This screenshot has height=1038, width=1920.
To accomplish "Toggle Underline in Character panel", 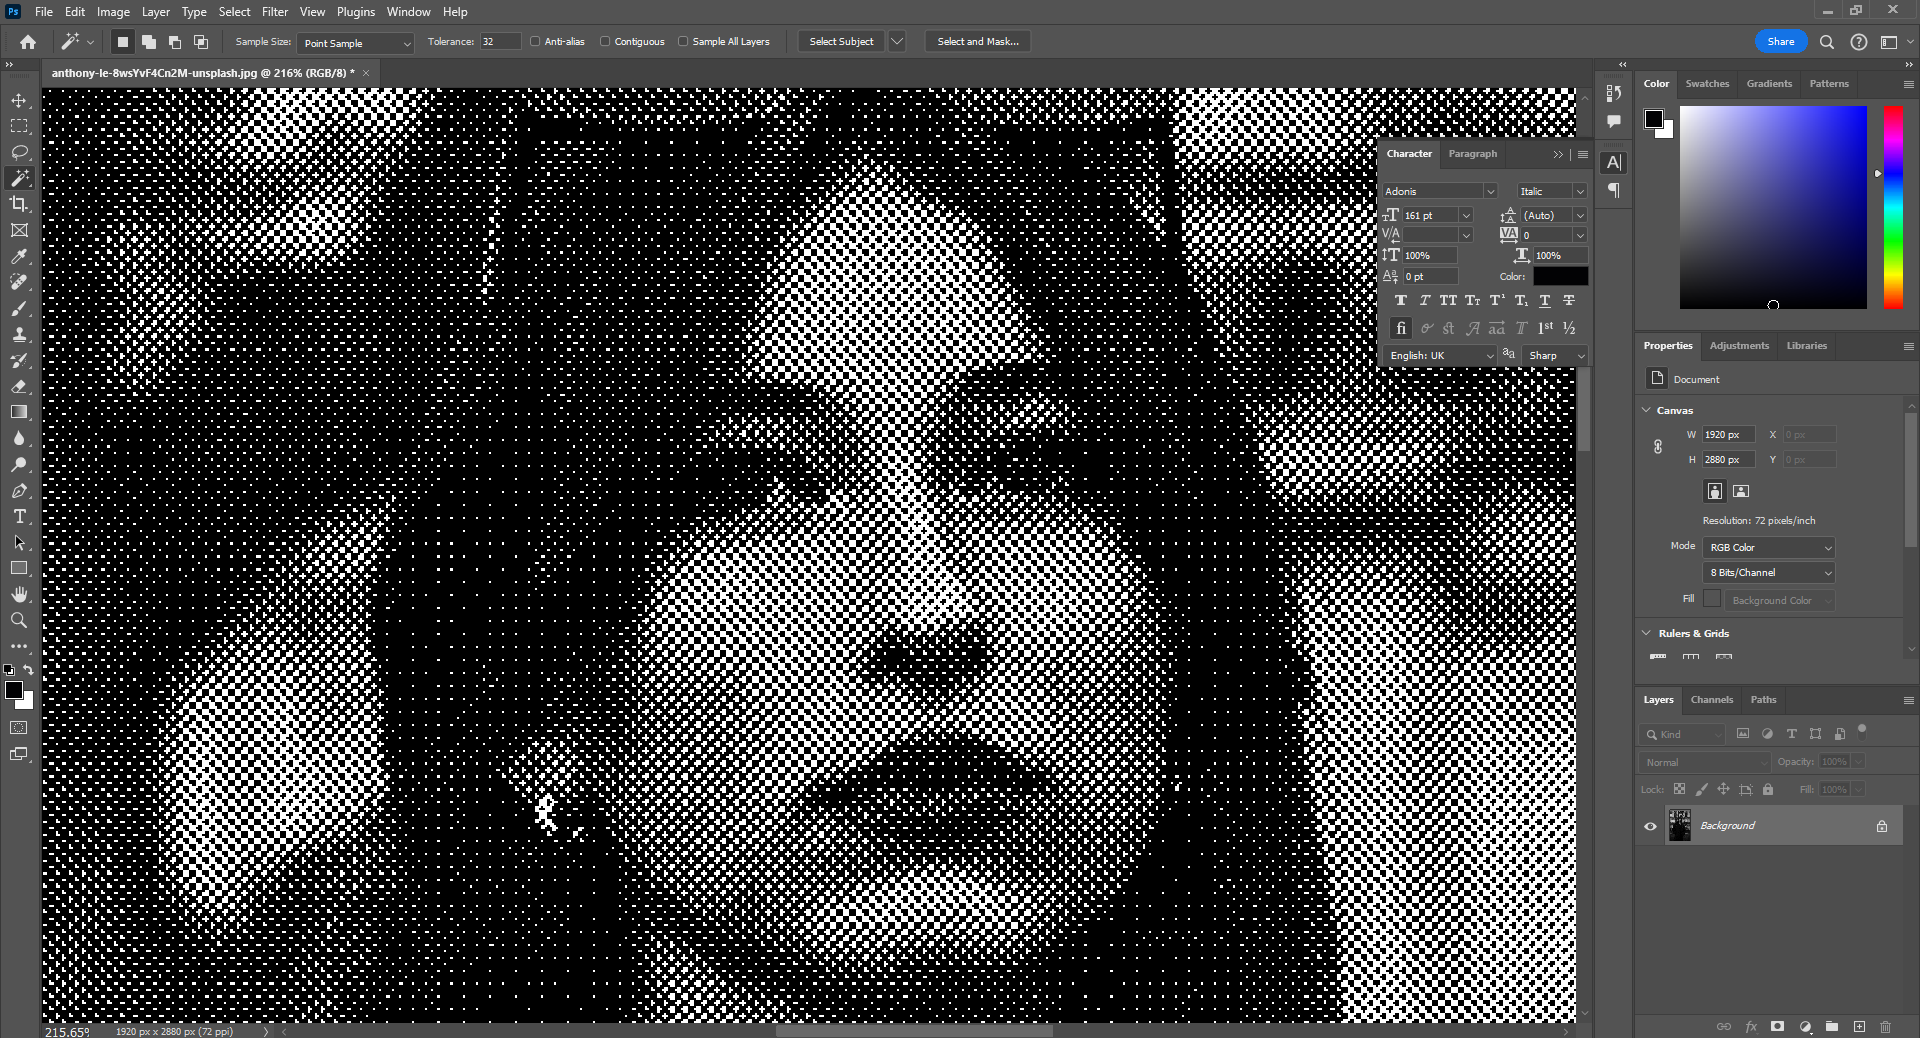I will (1545, 301).
